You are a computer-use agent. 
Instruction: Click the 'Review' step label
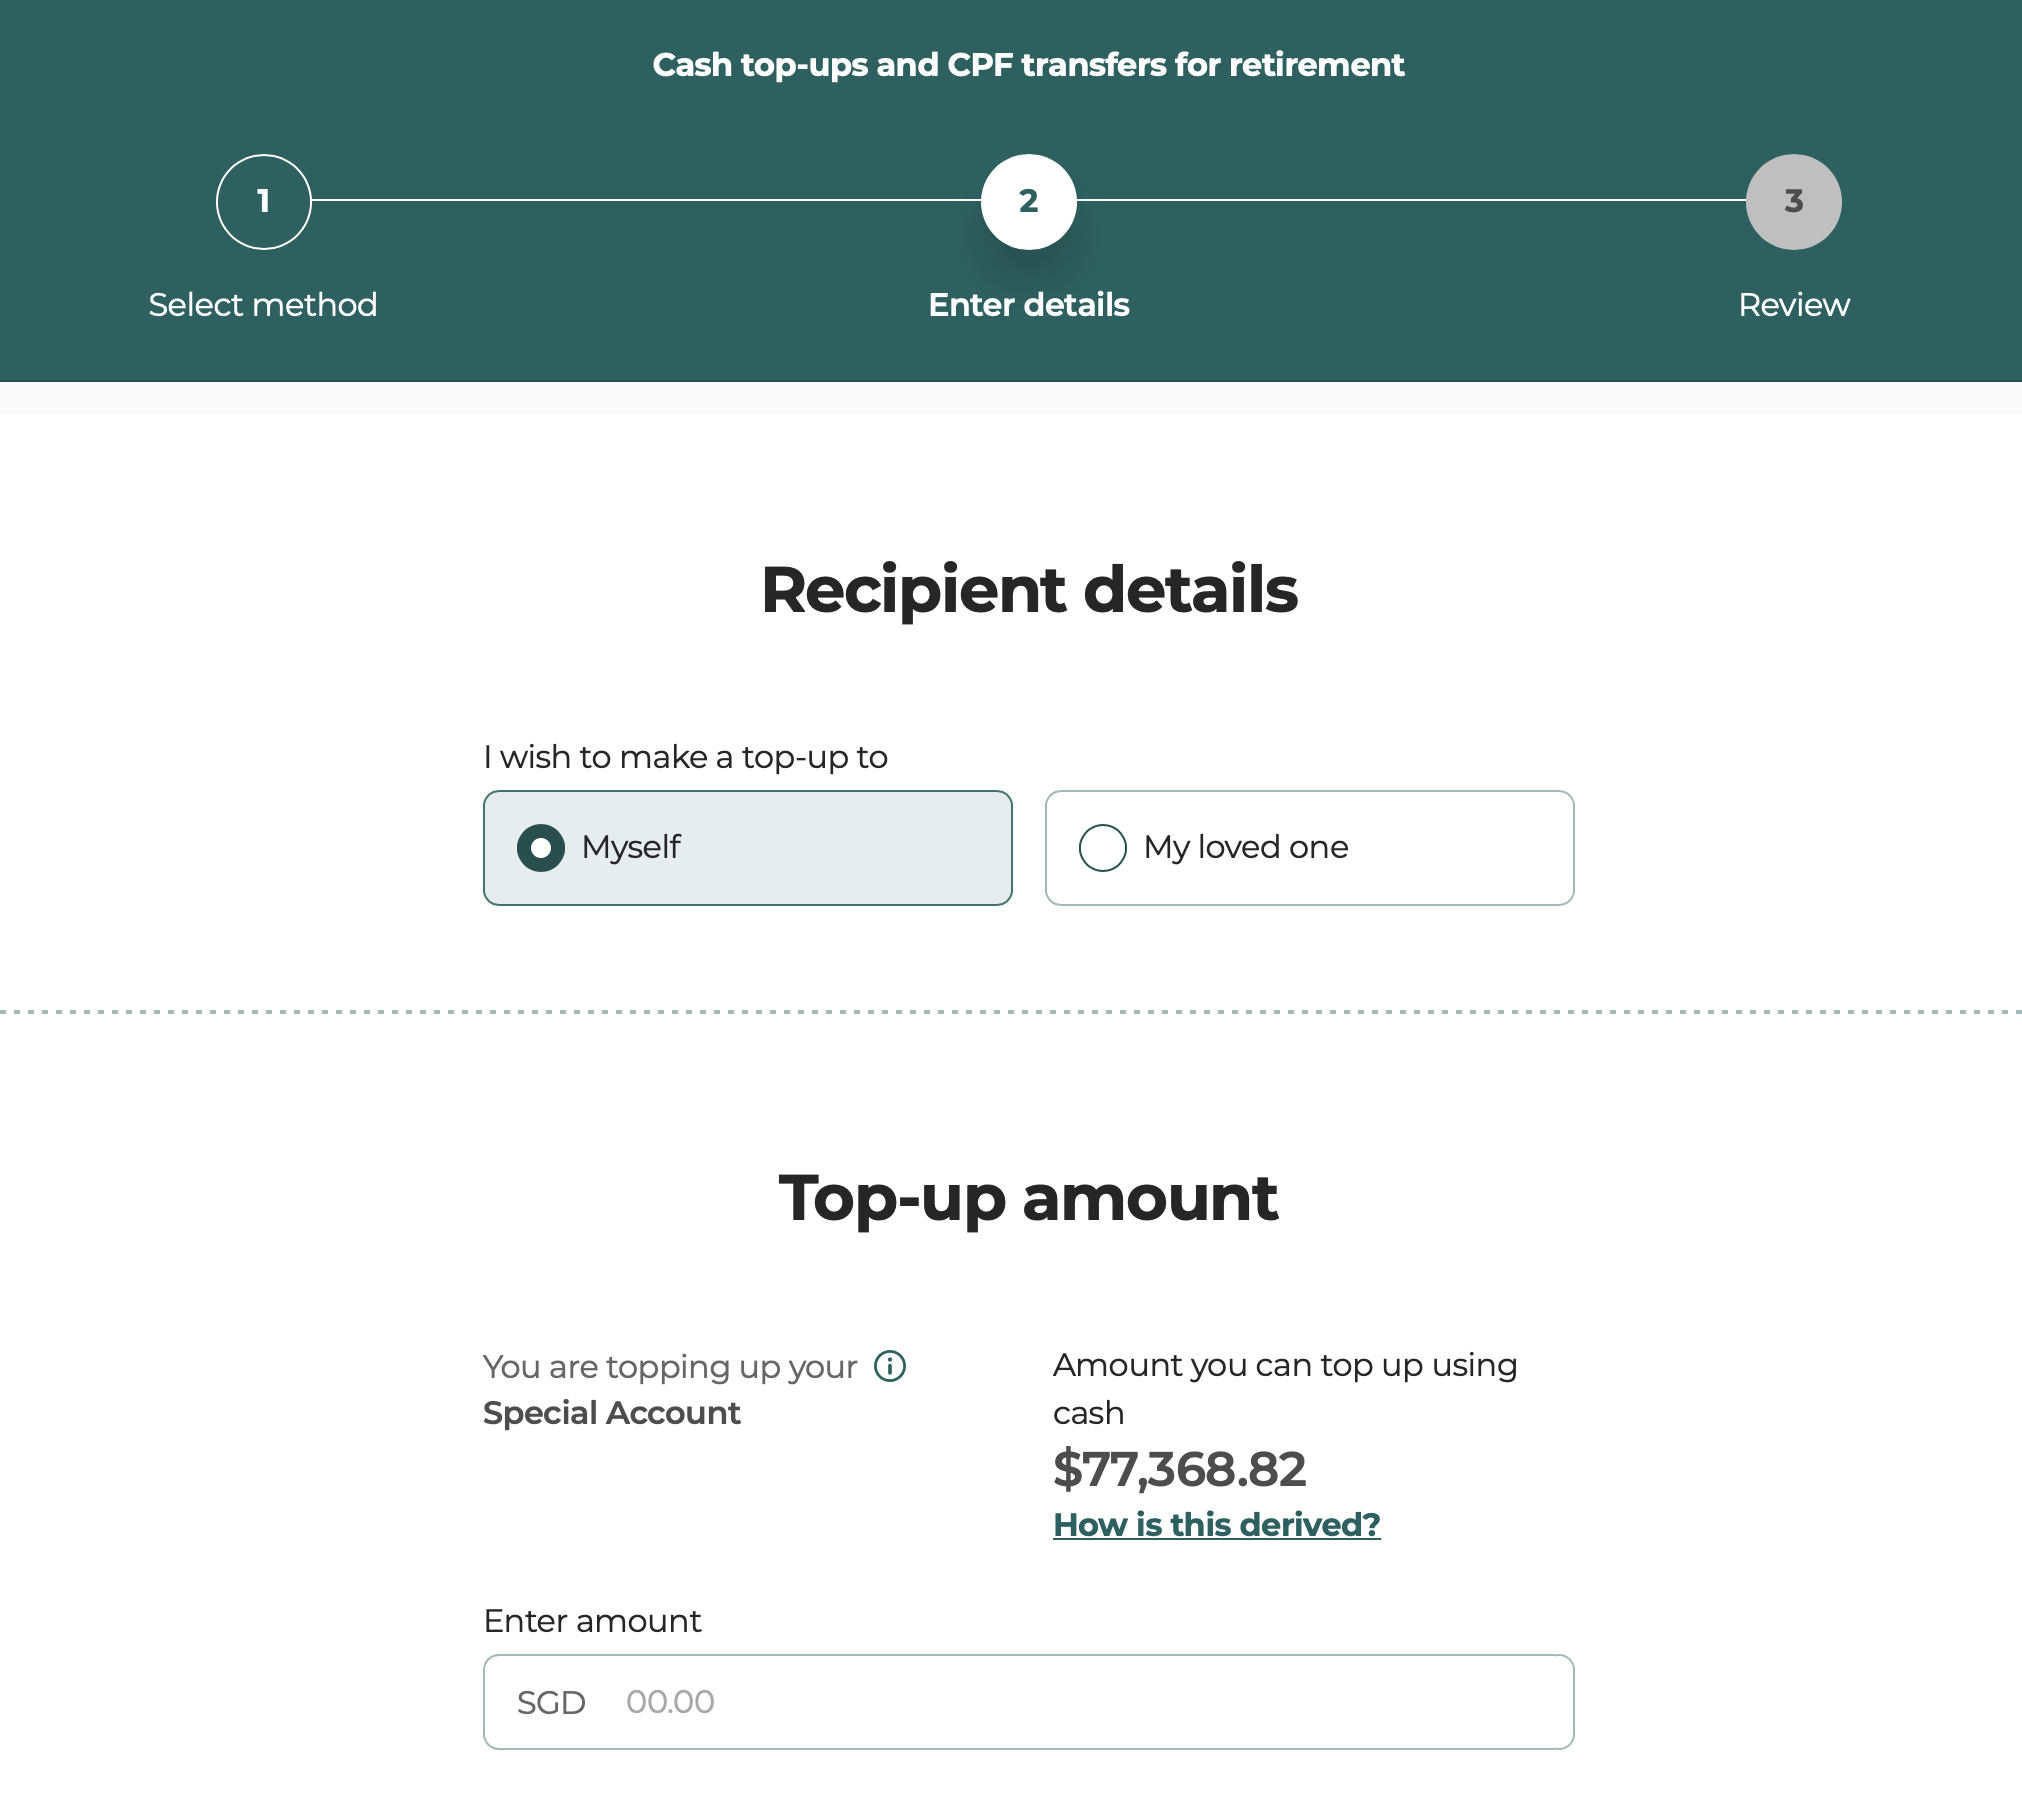point(1793,305)
